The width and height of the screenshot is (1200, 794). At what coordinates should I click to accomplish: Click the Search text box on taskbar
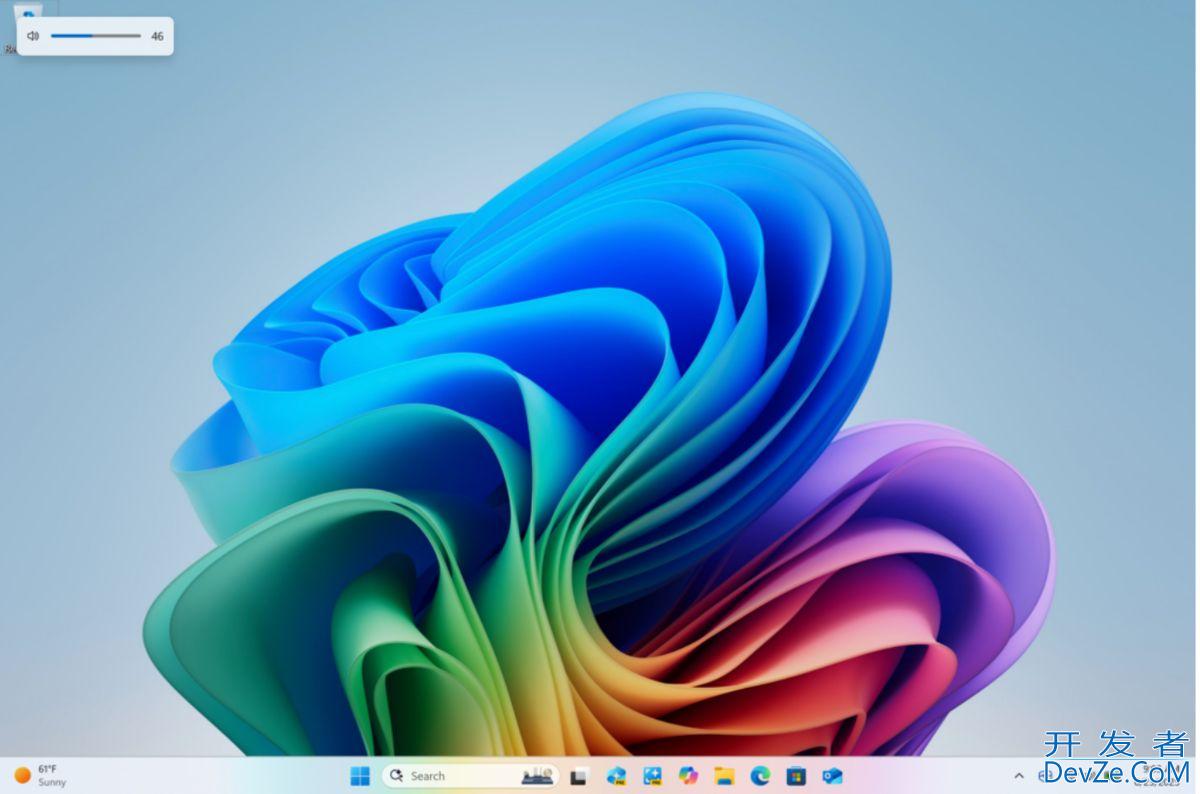(x=450, y=776)
